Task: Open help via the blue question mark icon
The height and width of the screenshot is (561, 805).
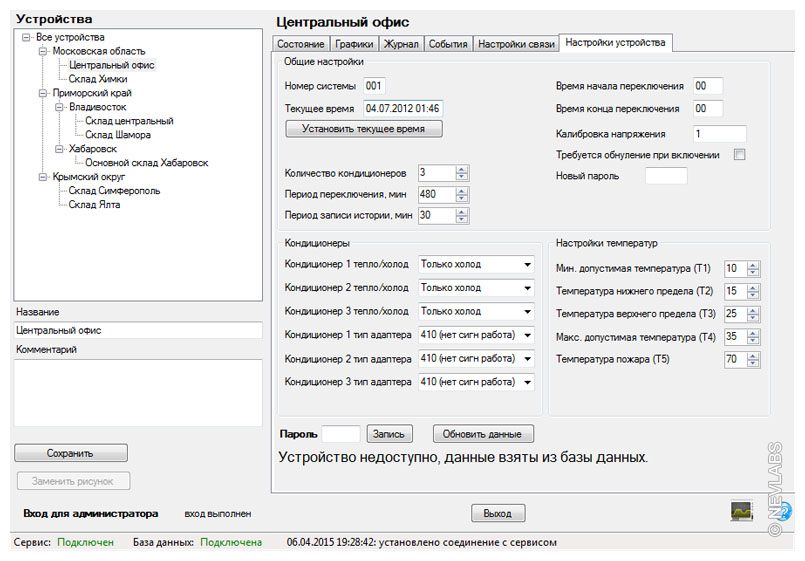Action: (785, 511)
